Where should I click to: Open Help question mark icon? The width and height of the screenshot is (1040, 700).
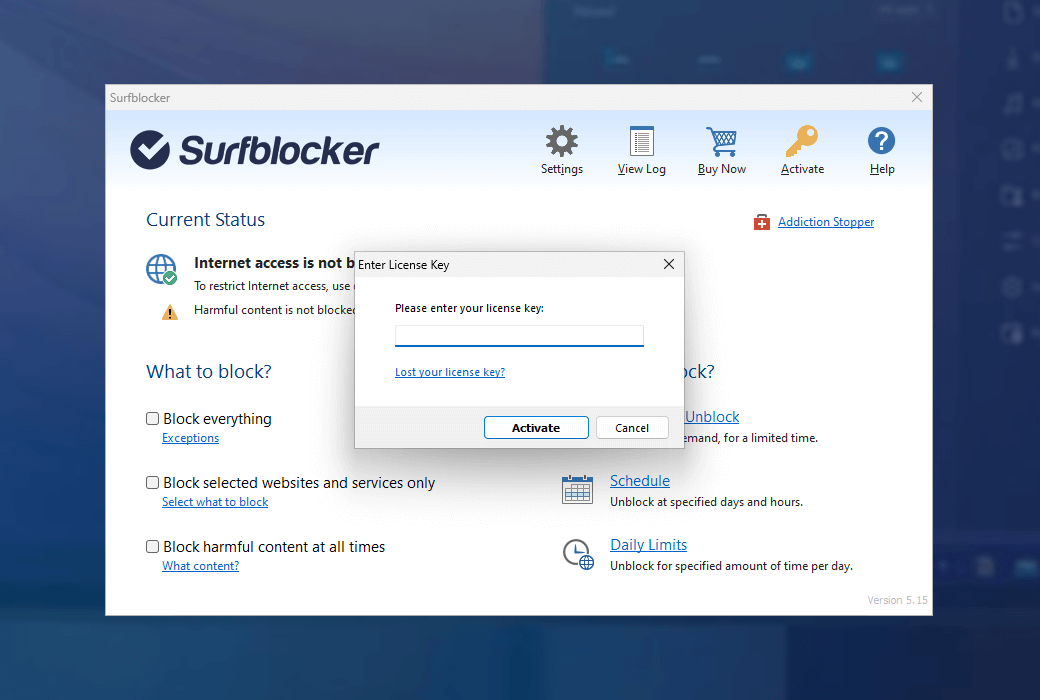tap(881, 141)
